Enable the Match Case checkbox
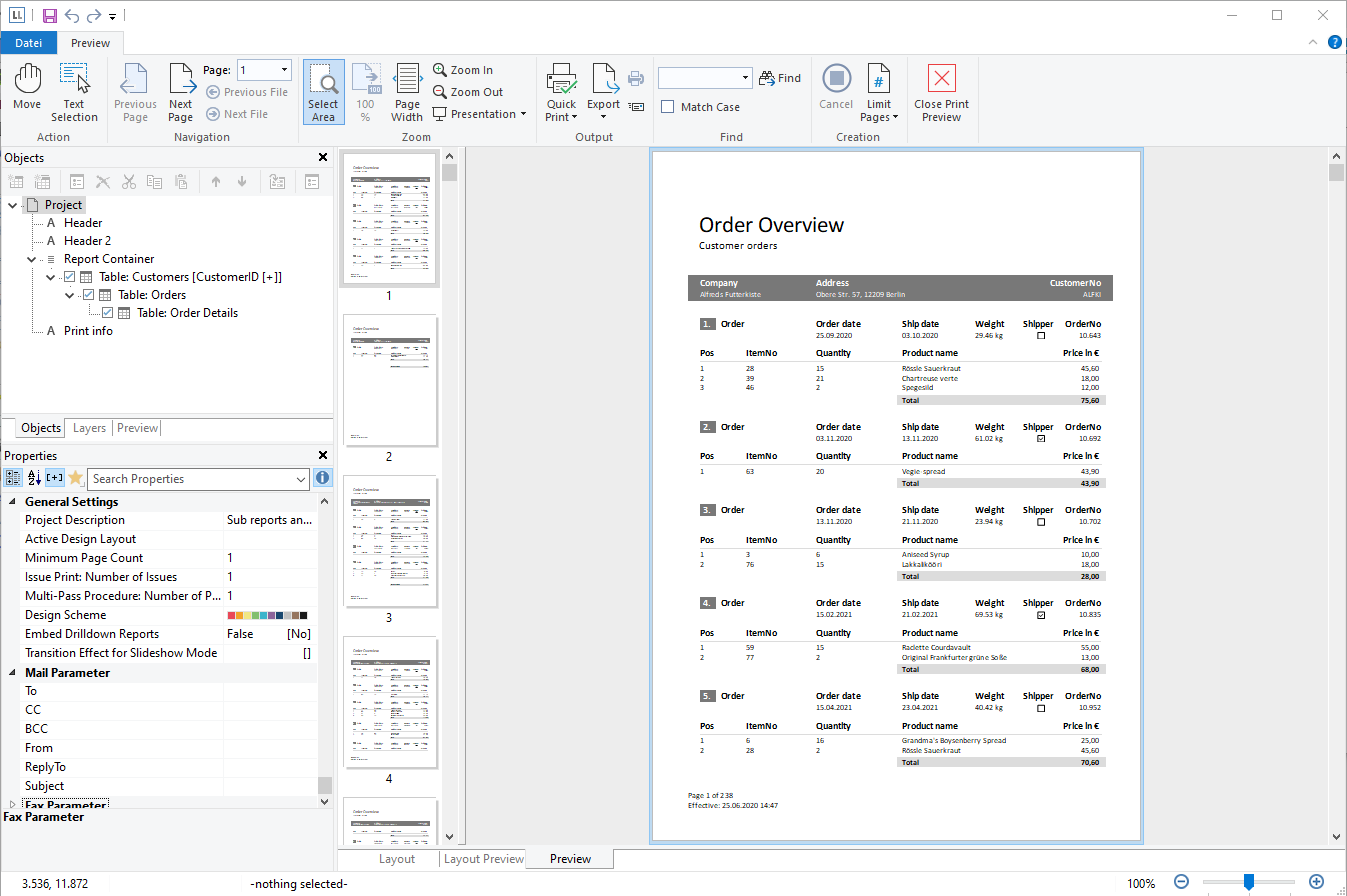The image size is (1347, 896). coord(668,107)
